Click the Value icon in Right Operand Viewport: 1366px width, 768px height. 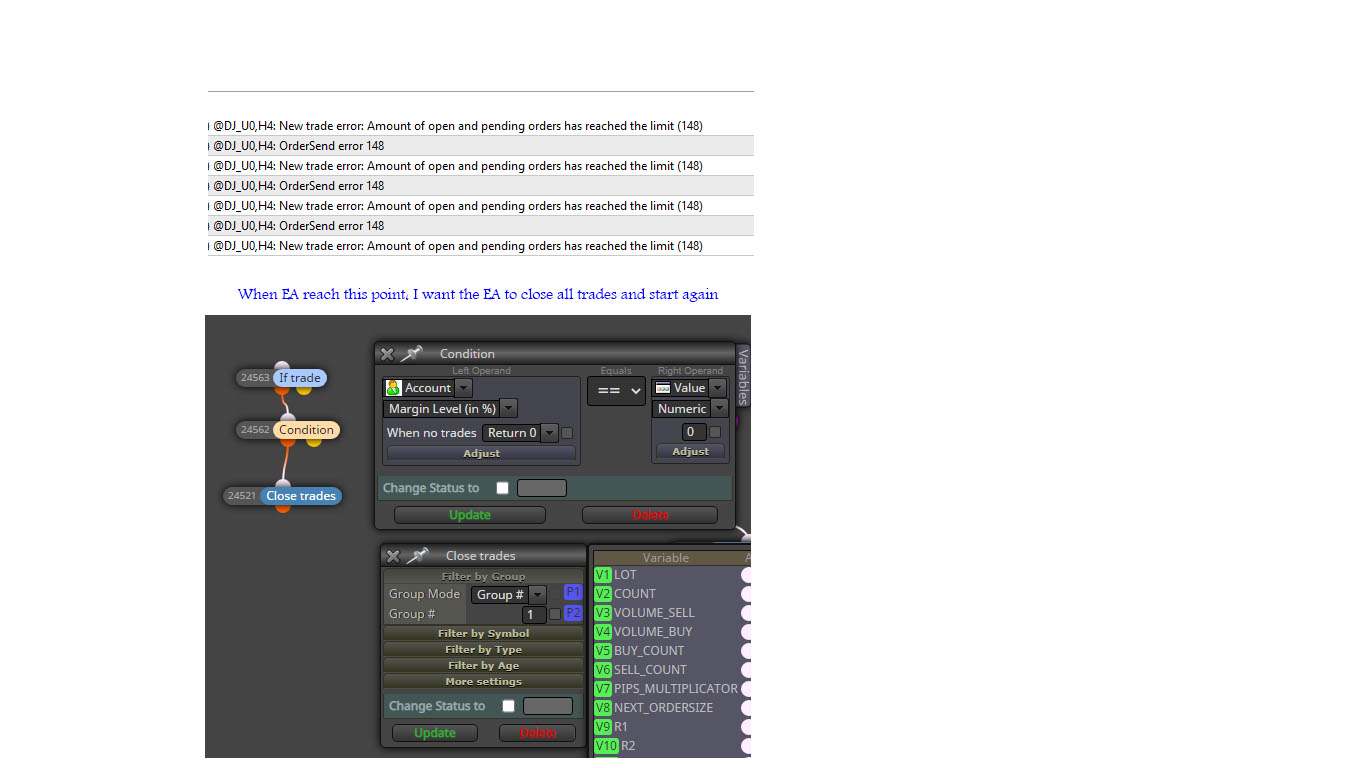pyautogui.click(x=662, y=388)
